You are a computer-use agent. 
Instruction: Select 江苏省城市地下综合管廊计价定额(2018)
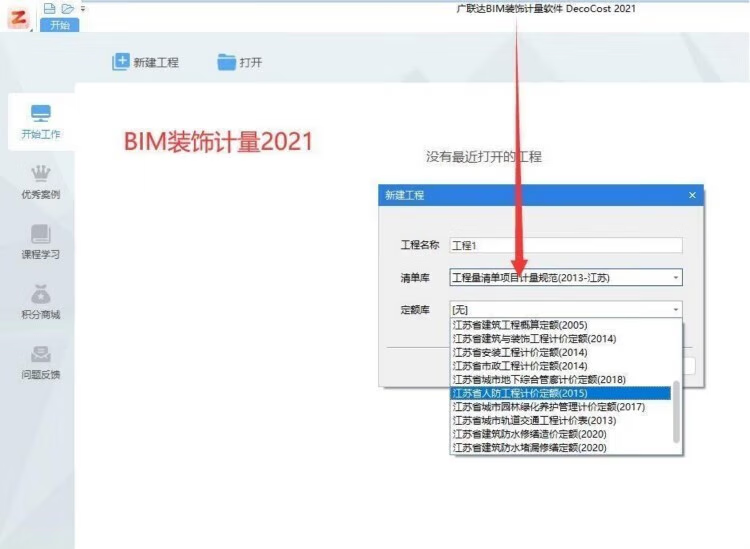pyautogui.click(x=561, y=379)
